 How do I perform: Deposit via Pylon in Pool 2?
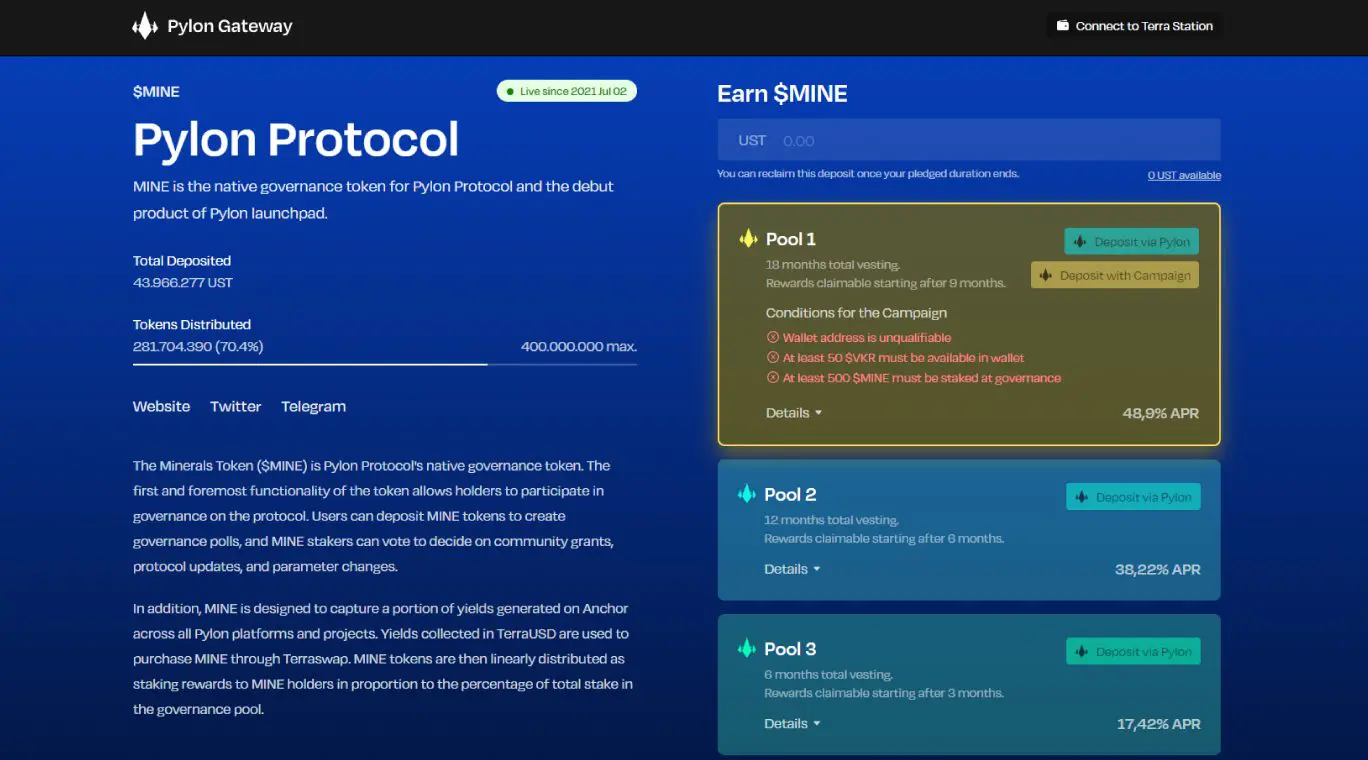(x=1133, y=497)
